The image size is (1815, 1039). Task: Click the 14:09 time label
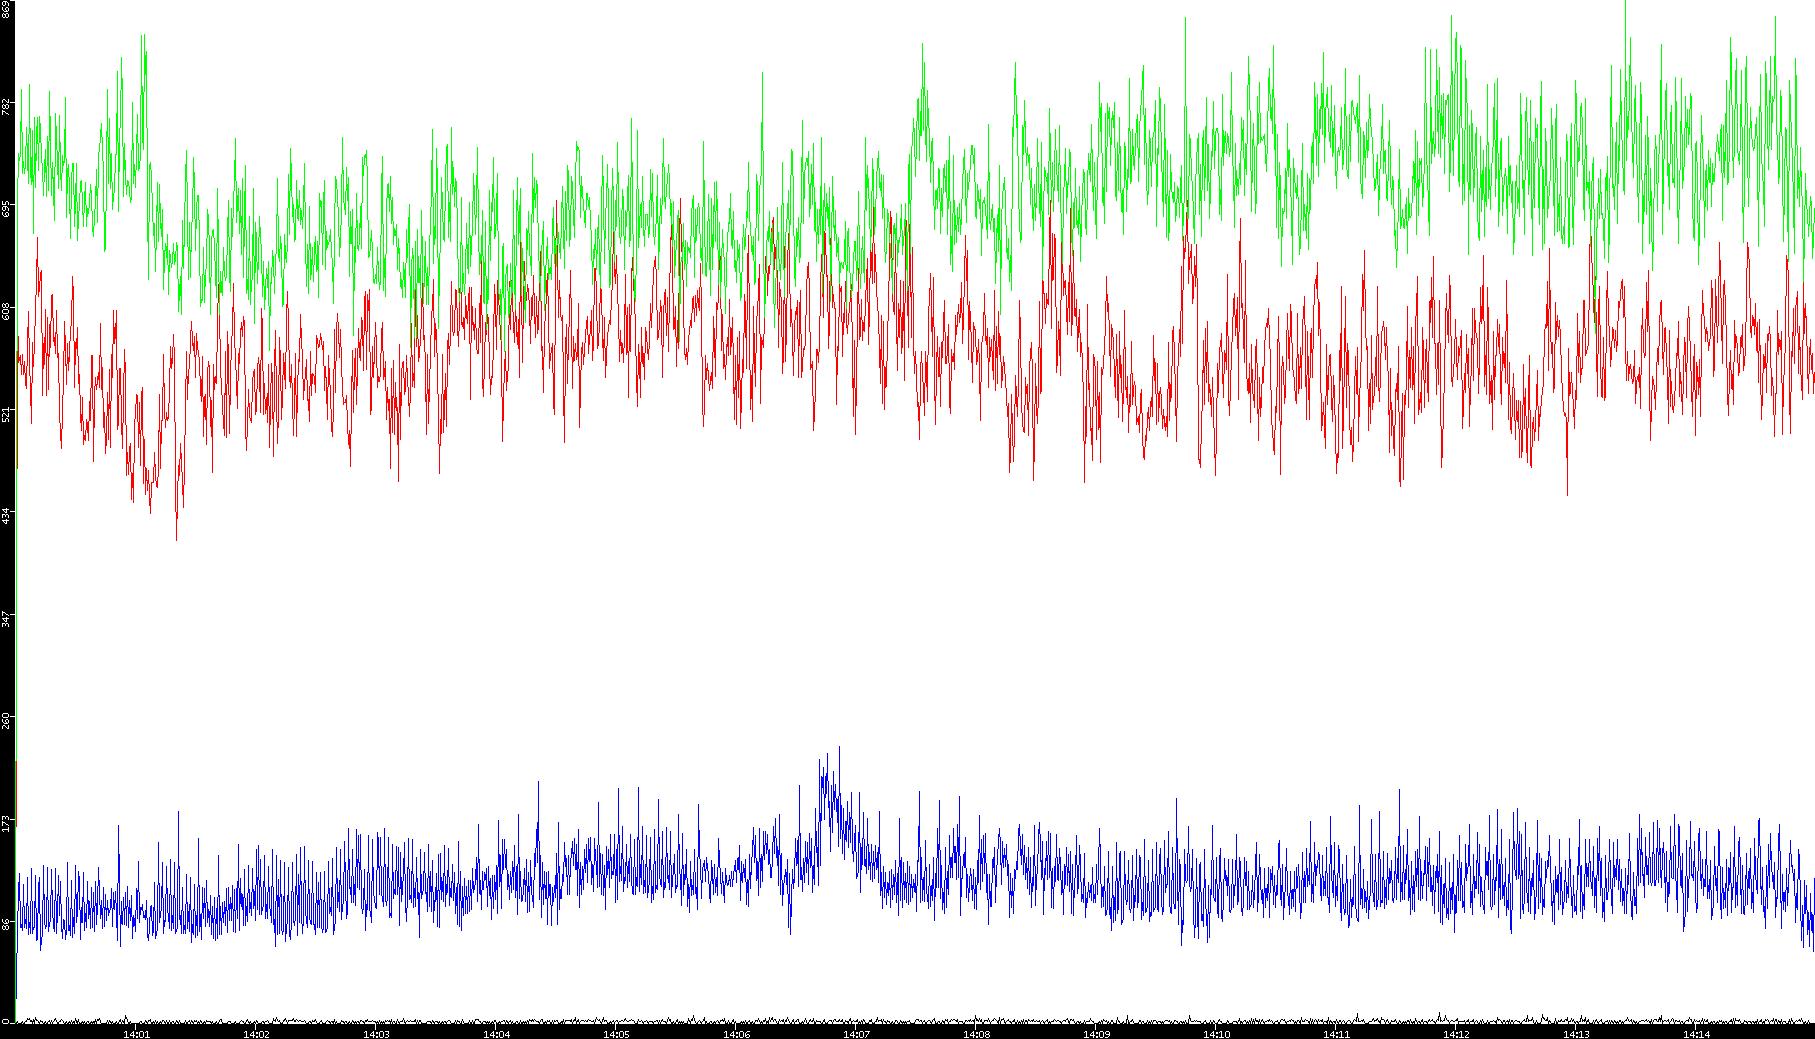pyautogui.click(x=1096, y=1034)
